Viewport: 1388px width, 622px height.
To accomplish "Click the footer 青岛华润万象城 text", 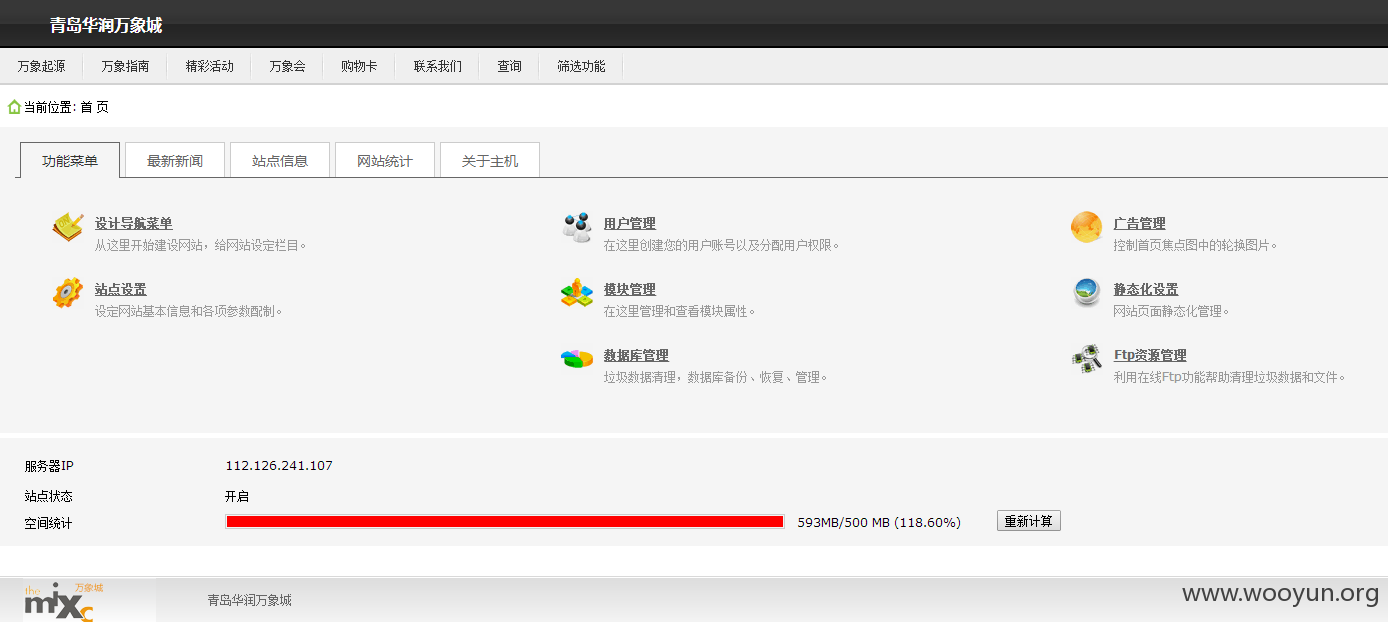I will 249,601.
